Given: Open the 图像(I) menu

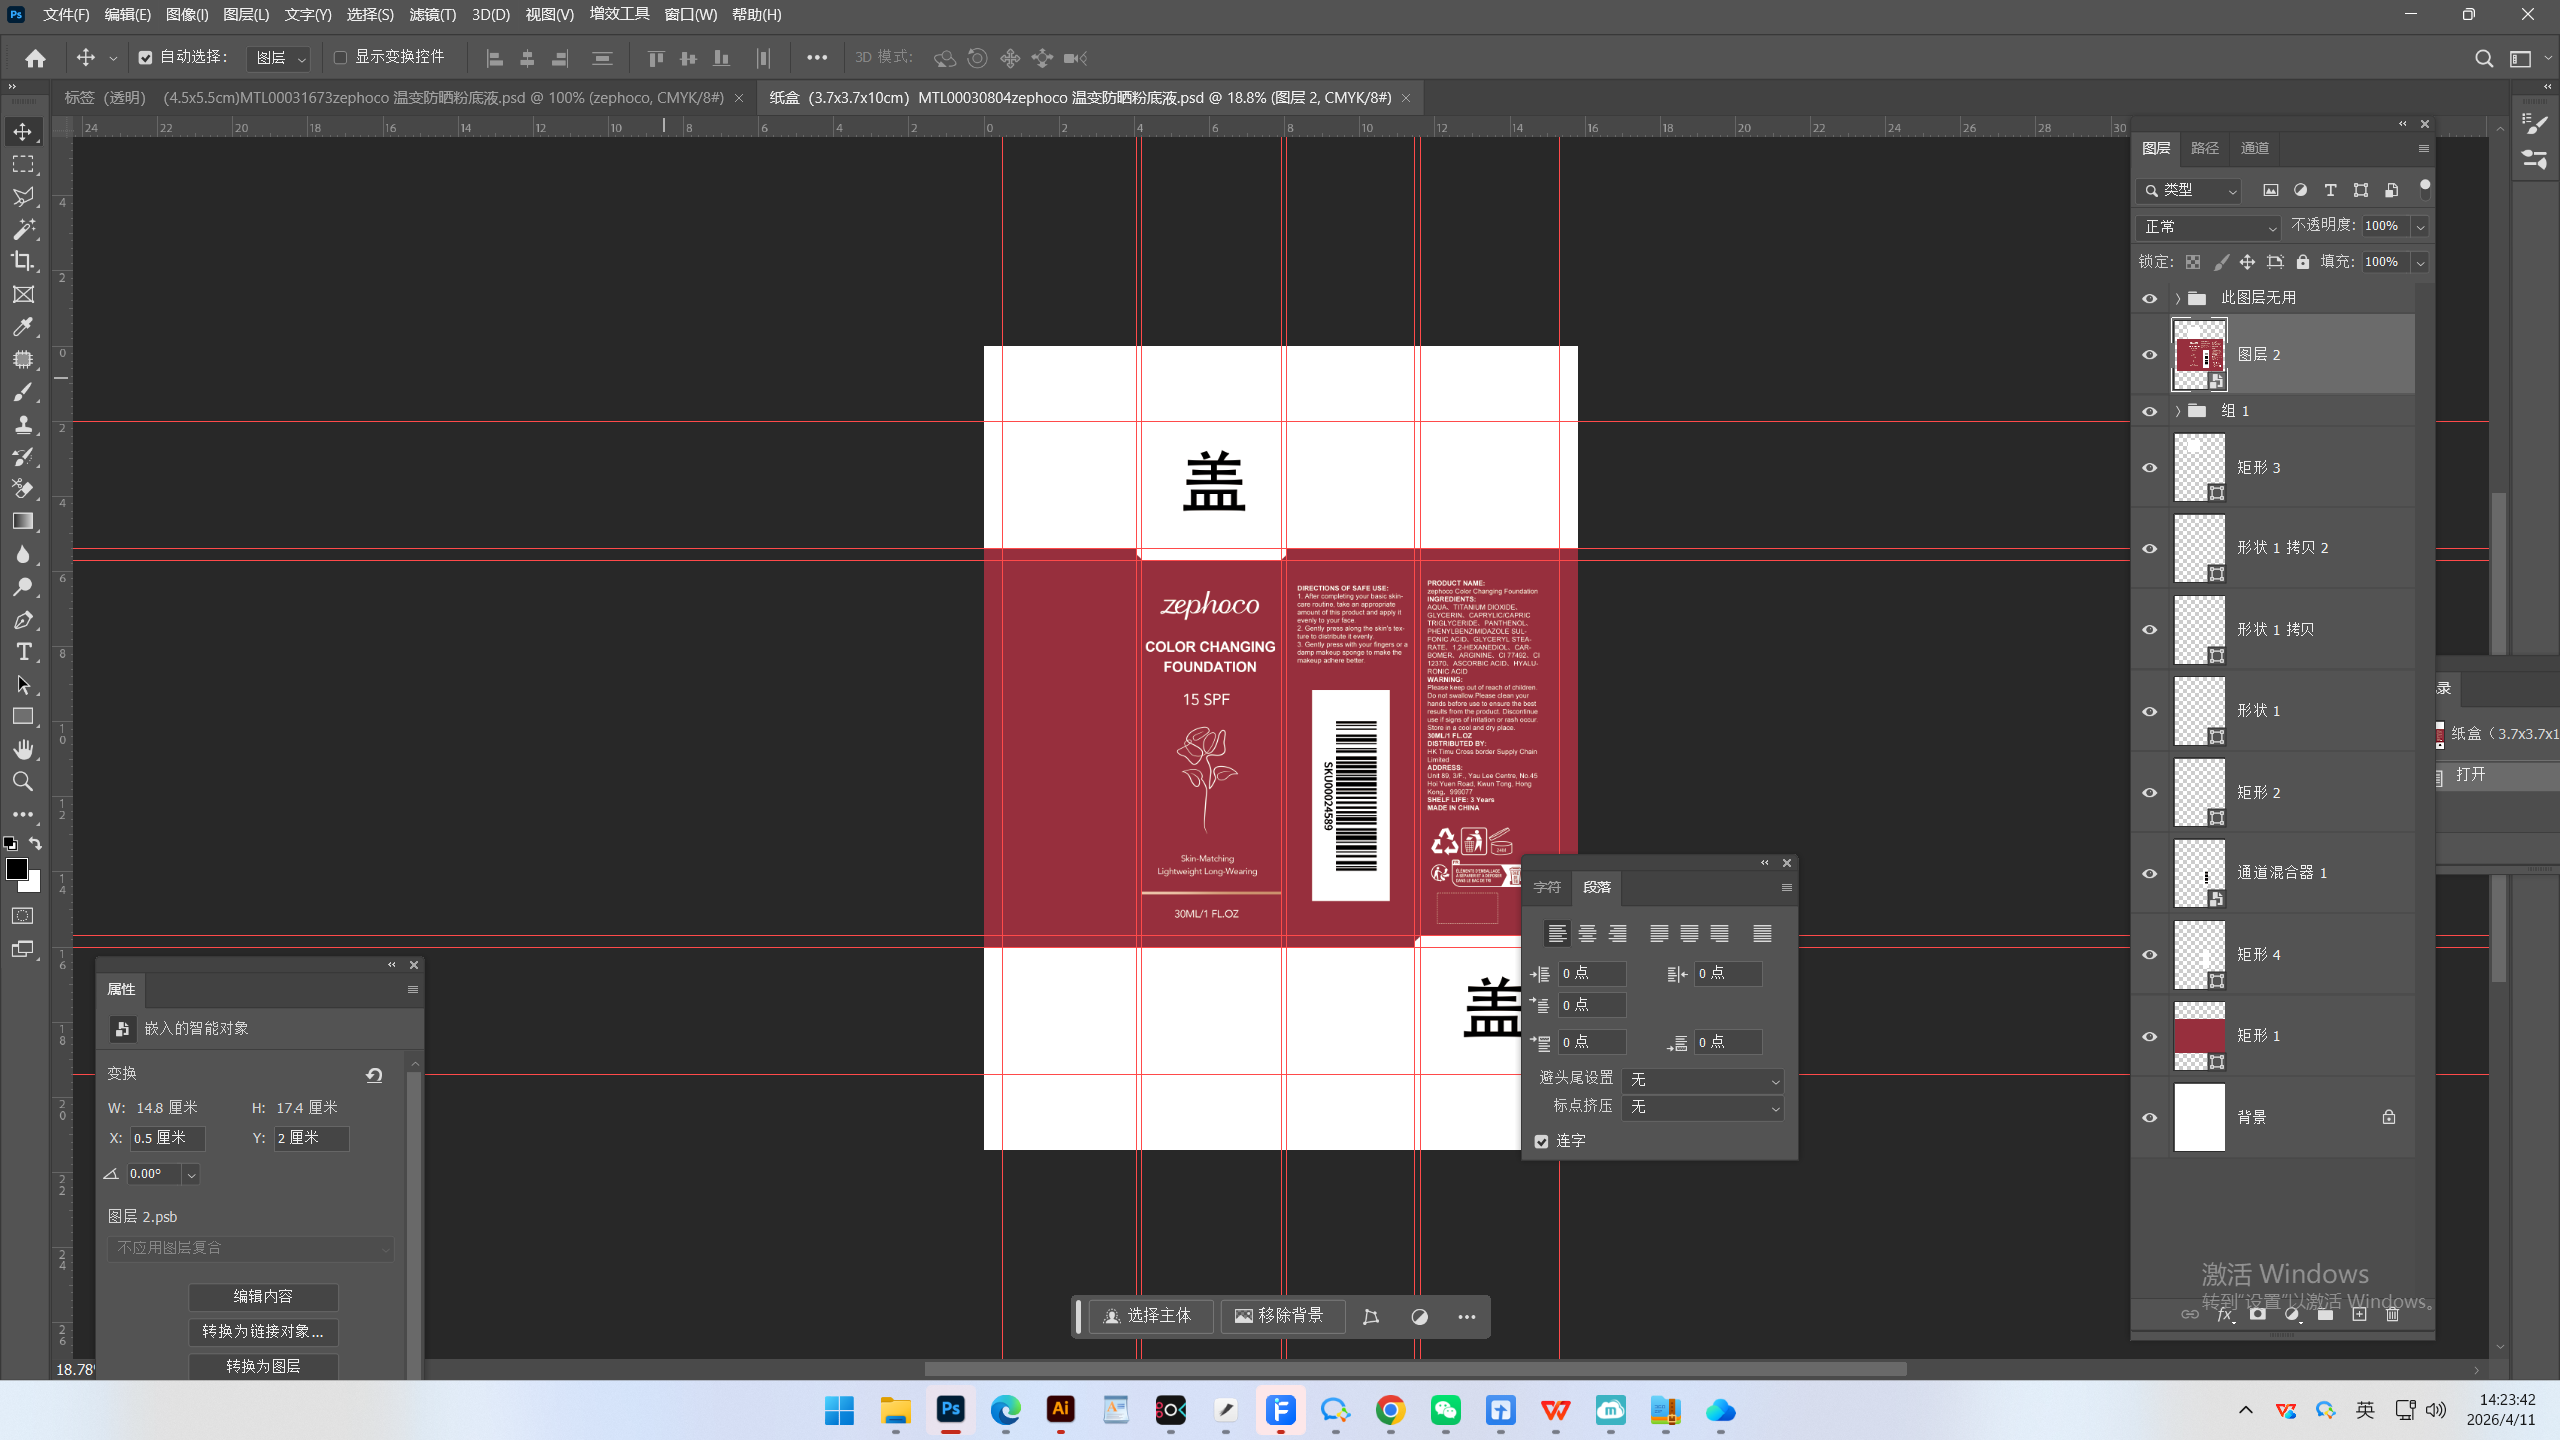Looking at the screenshot, I should (x=187, y=15).
